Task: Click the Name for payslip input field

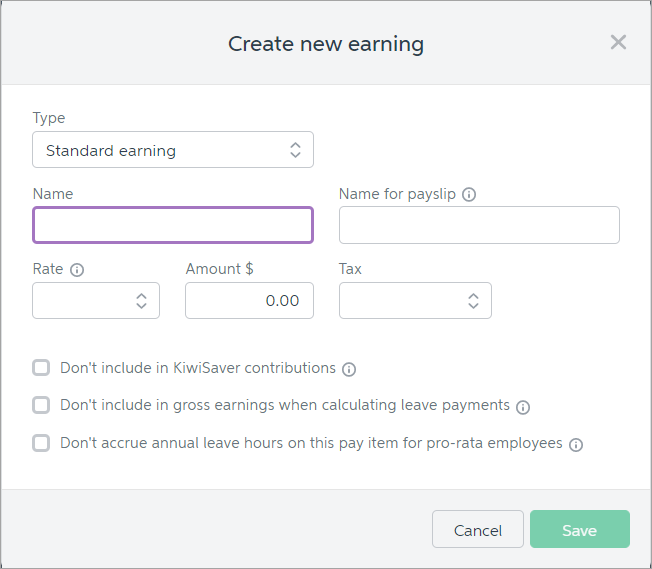Action: [479, 225]
